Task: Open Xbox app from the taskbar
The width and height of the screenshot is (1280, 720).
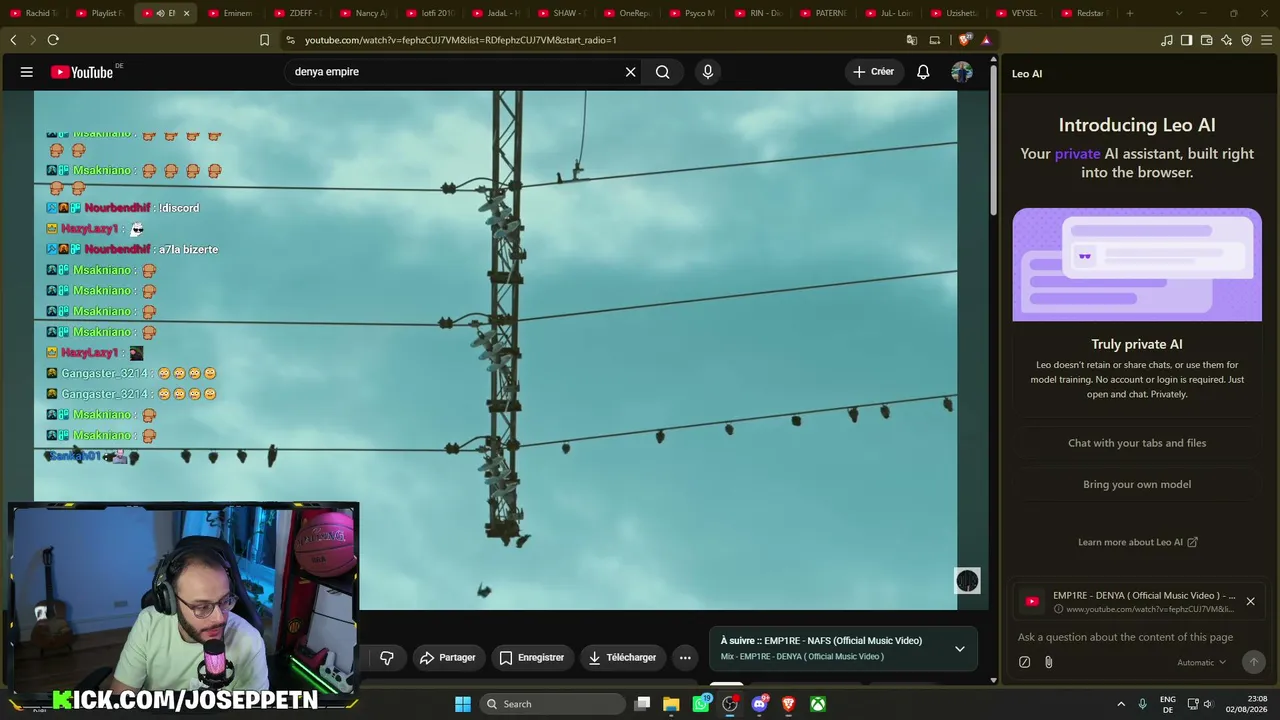Action: 818,704
